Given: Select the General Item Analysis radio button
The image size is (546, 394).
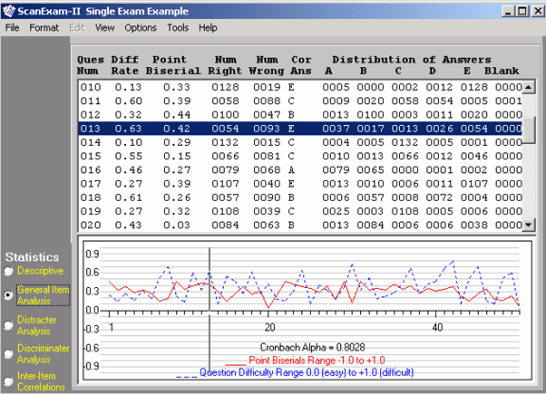Looking at the screenshot, I should [x=8, y=295].
